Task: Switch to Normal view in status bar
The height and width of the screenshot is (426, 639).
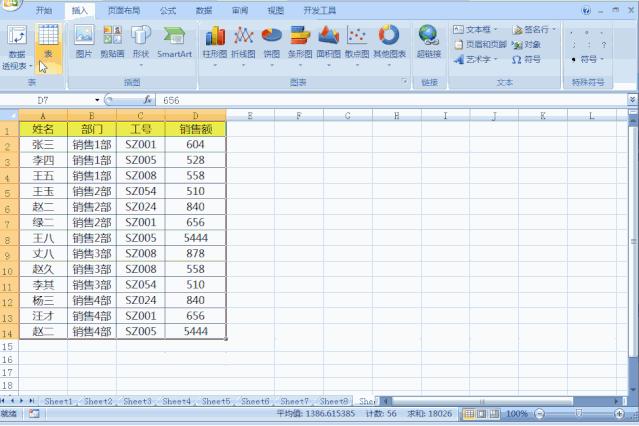Action: coord(468,413)
